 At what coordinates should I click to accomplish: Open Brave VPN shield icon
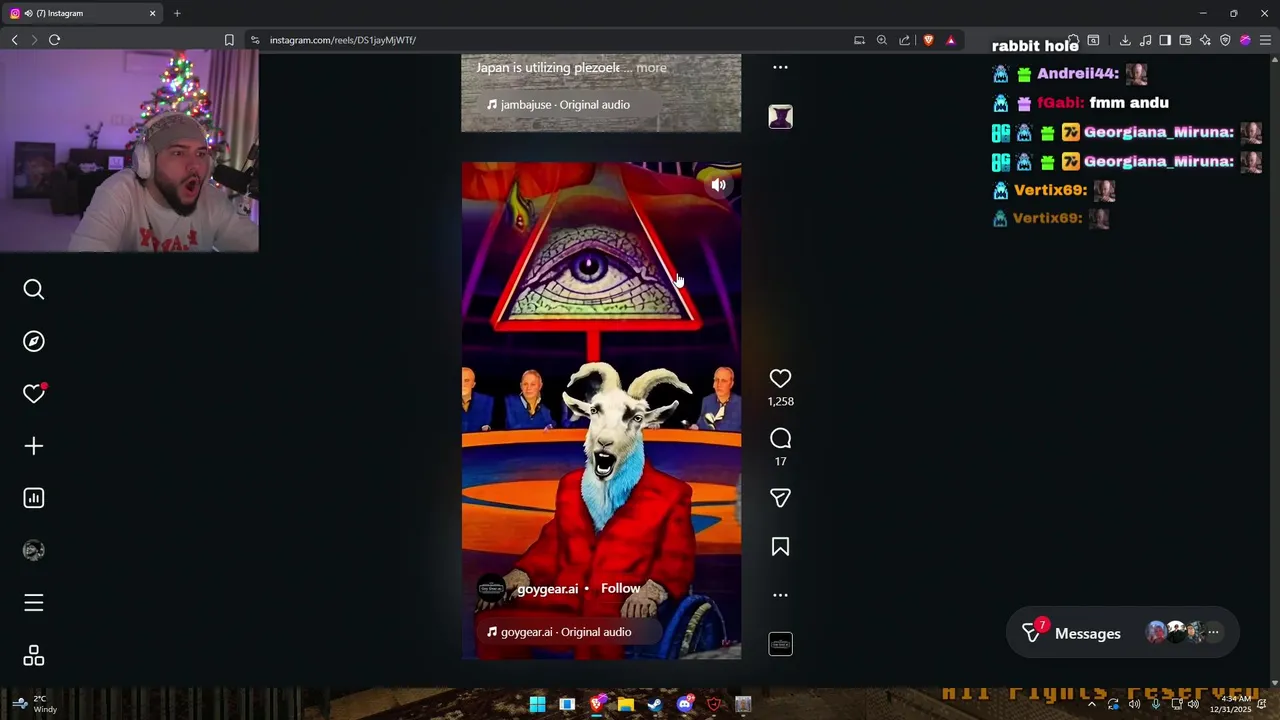[1225, 40]
